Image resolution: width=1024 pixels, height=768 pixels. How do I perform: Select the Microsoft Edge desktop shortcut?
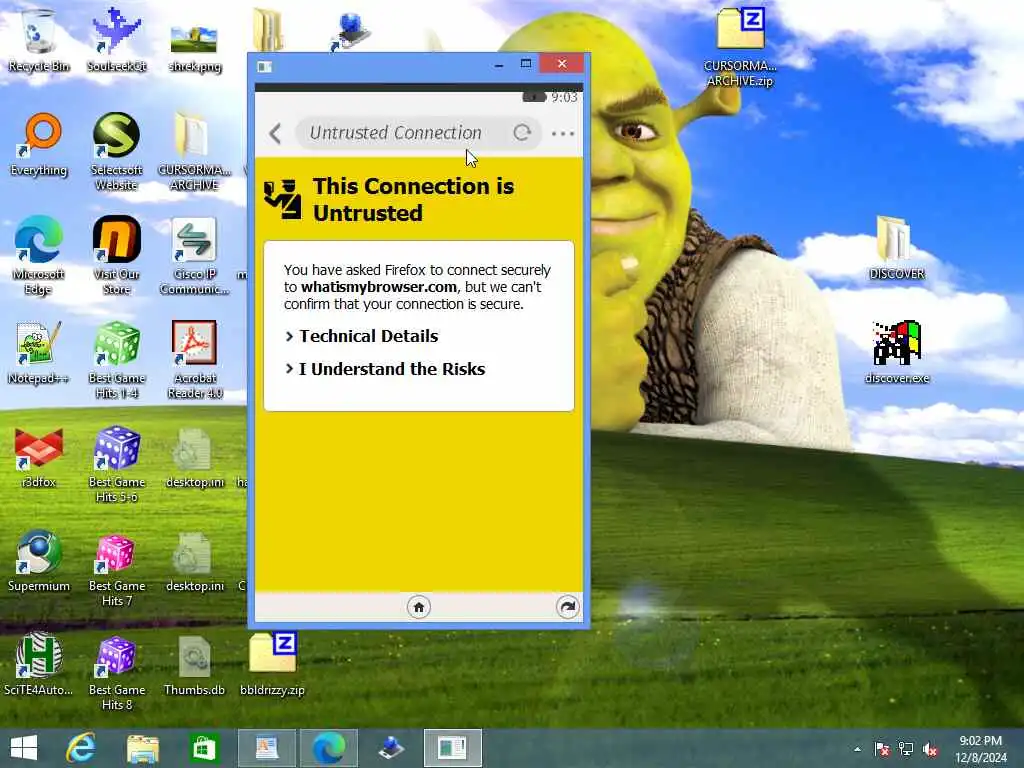(x=39, y=255)
